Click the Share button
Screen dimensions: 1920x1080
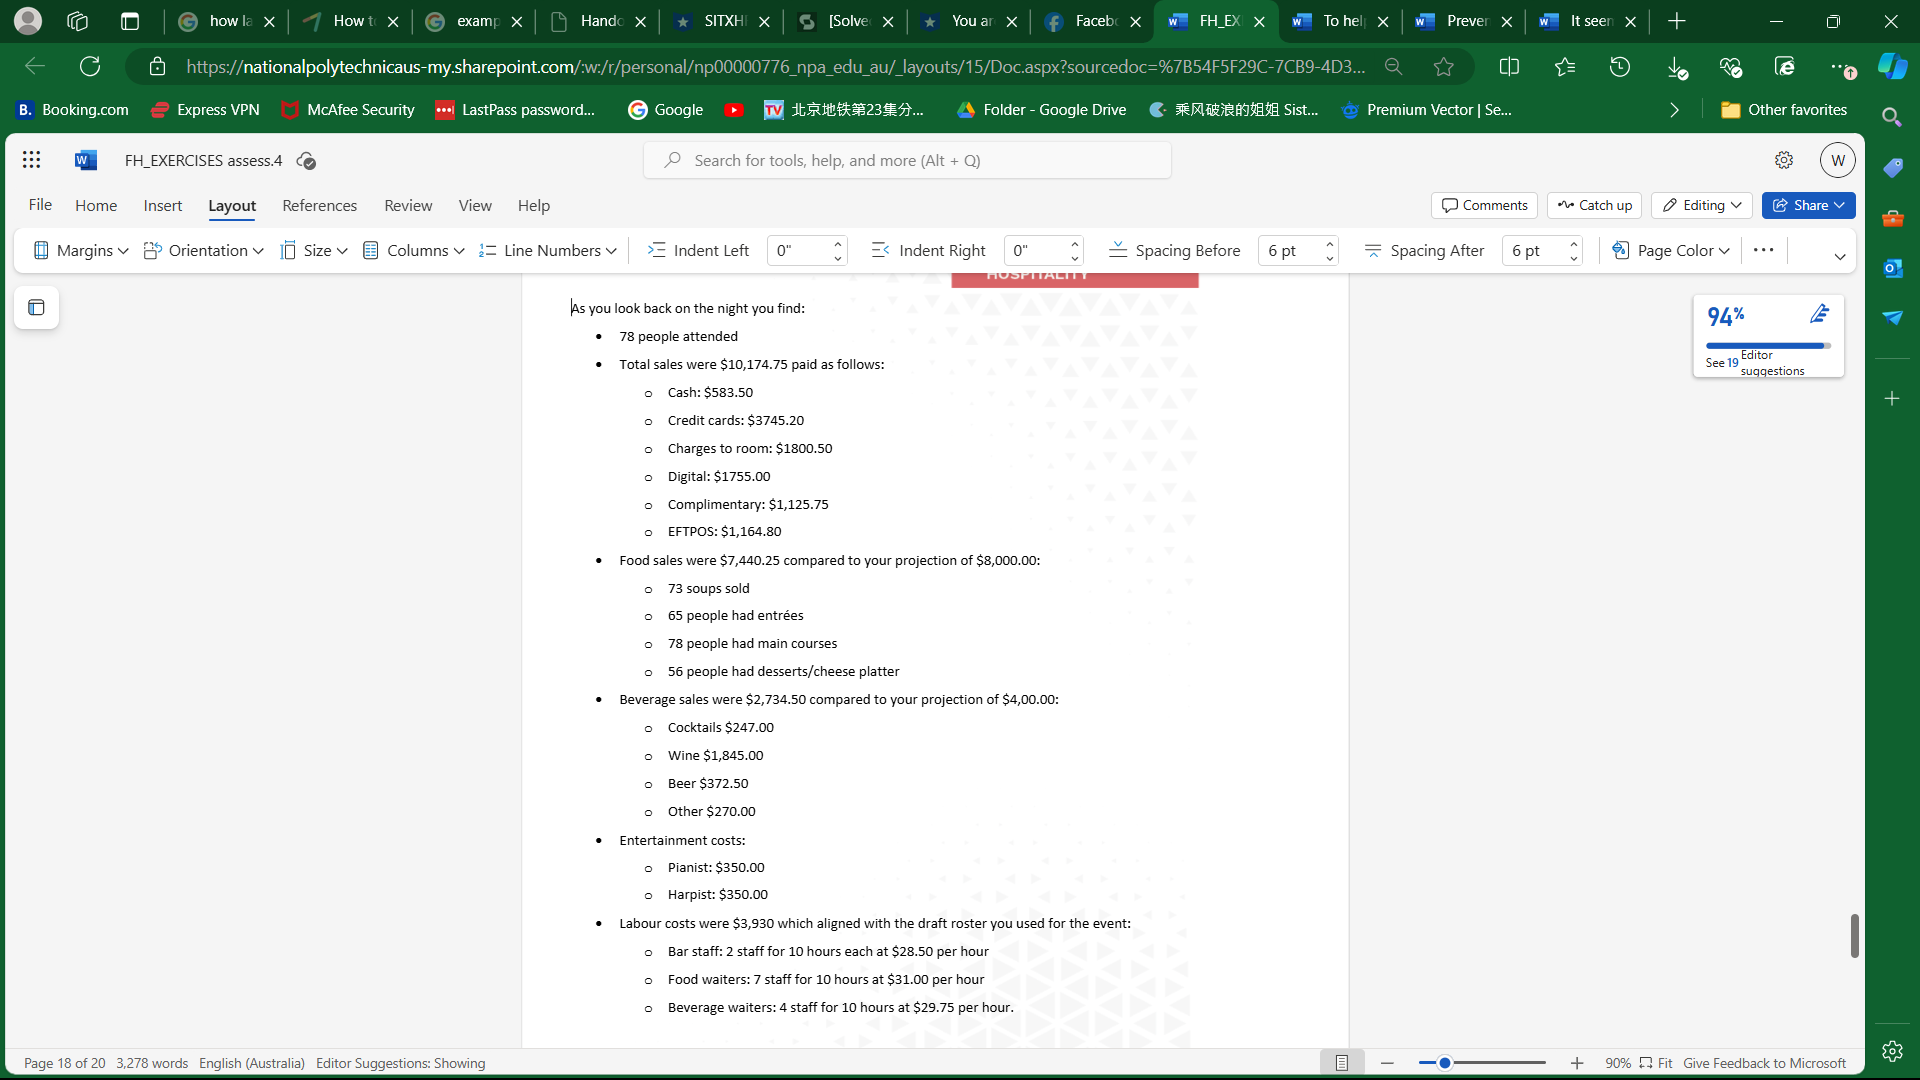pyautogui.click(x=1808, y=205)
